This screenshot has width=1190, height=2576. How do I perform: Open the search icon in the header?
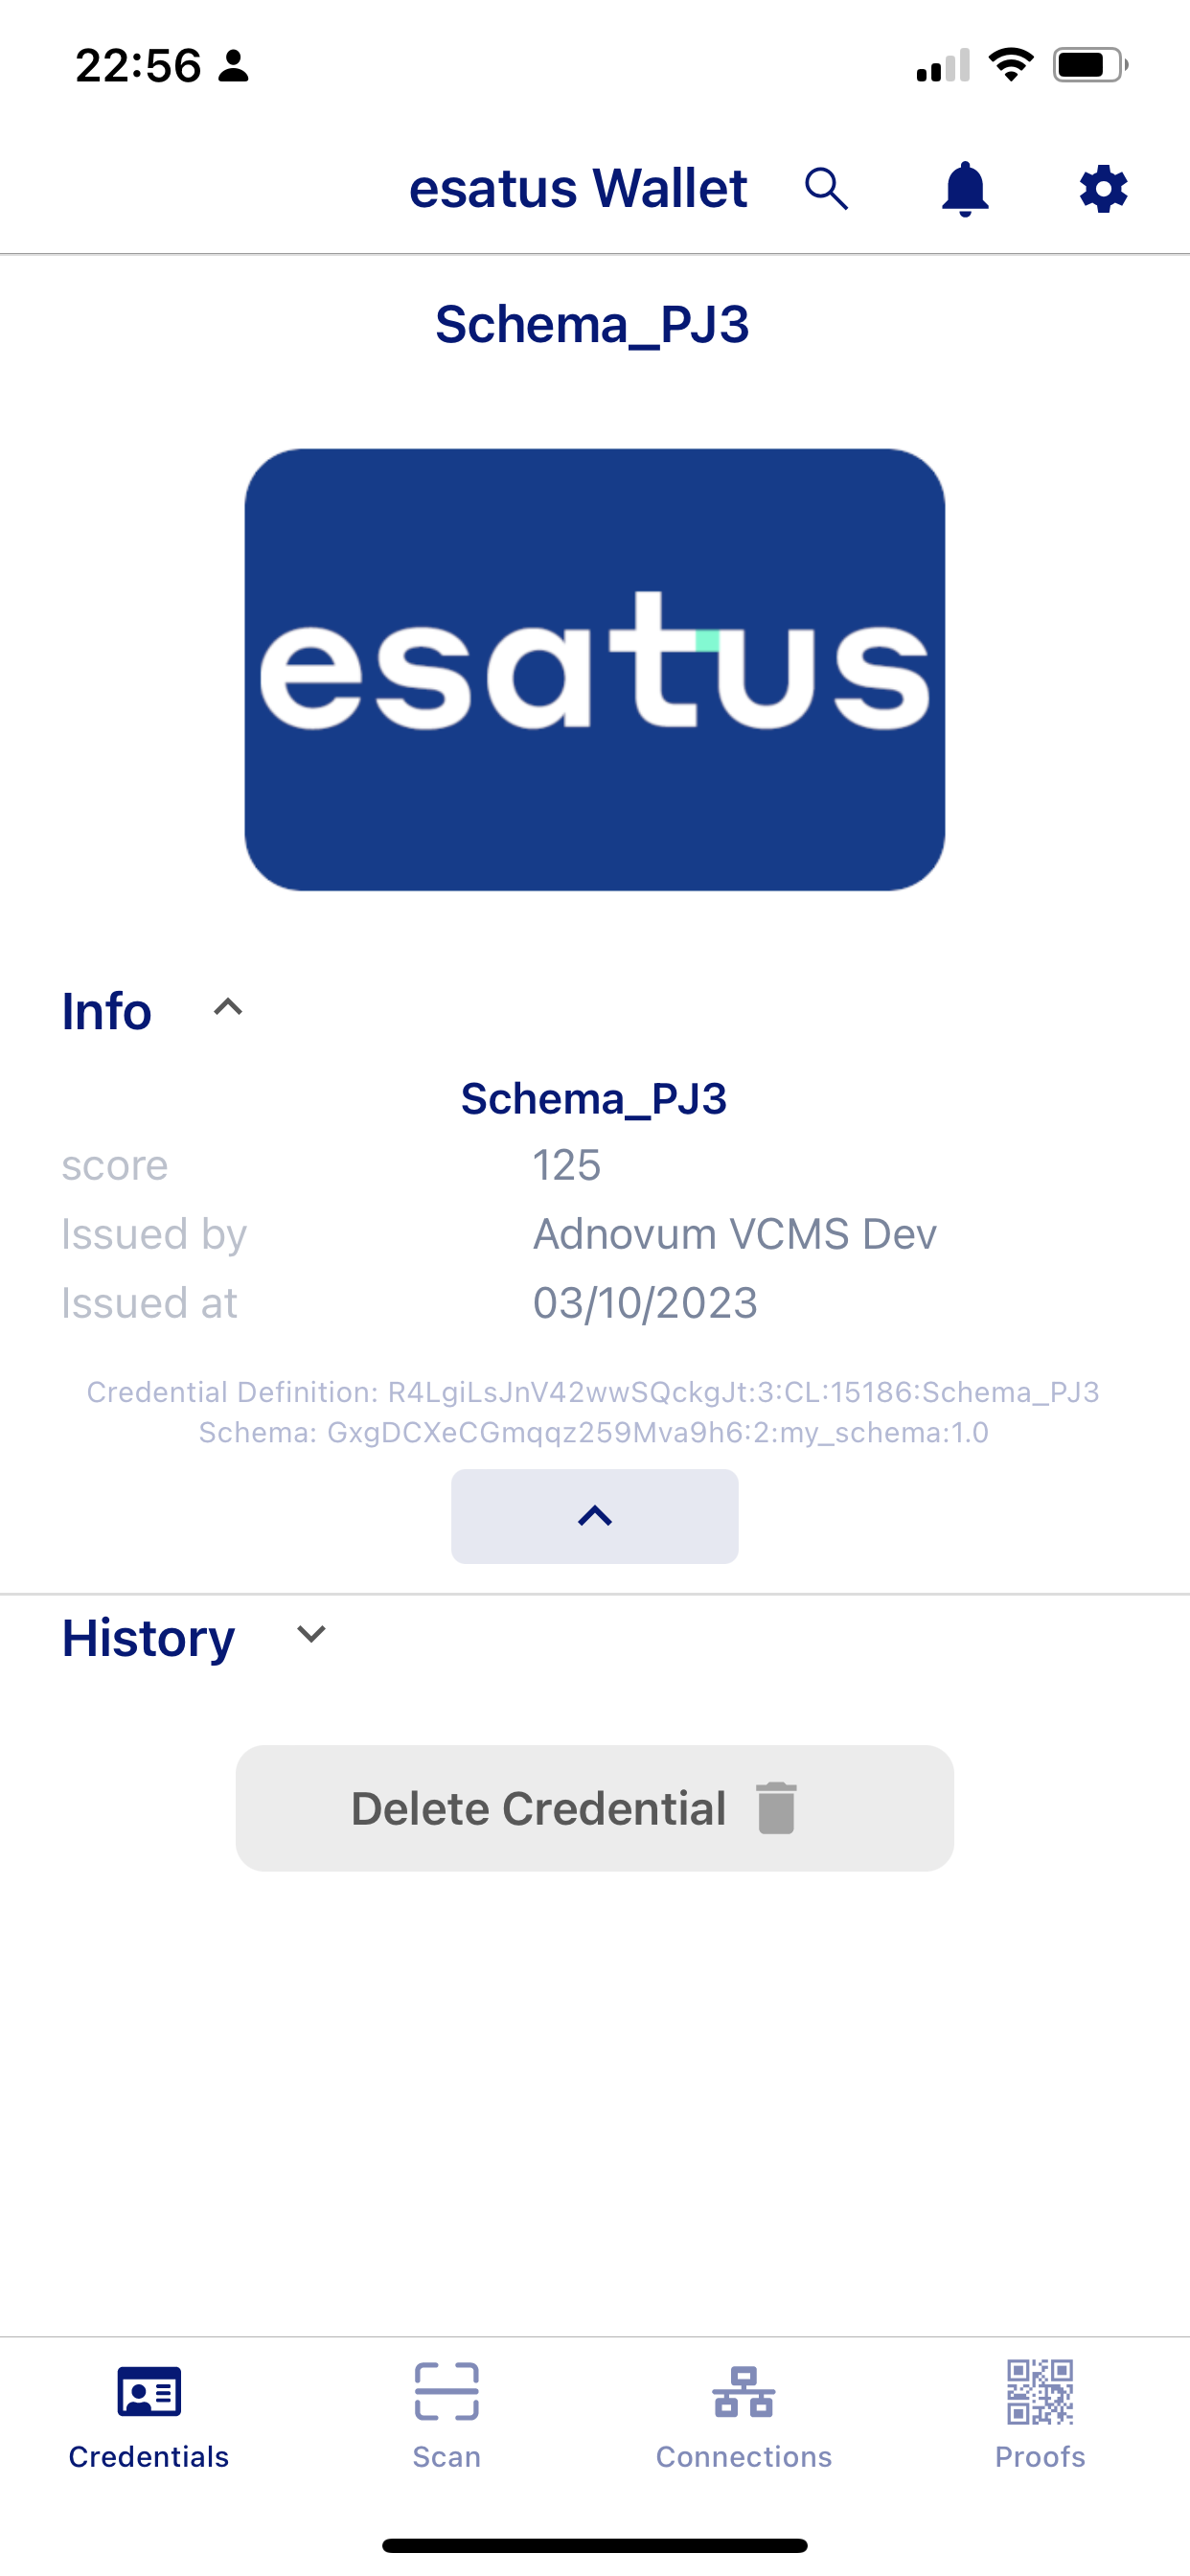click(x=826, y=188)
